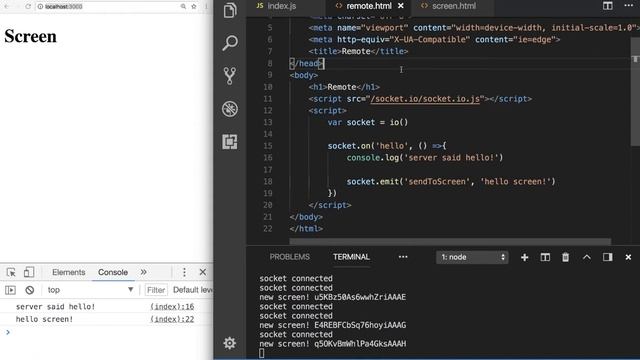Open the Explorer files icon in sidebar
The height and width of the screenshot is (360, 640).
coord(230,10)
